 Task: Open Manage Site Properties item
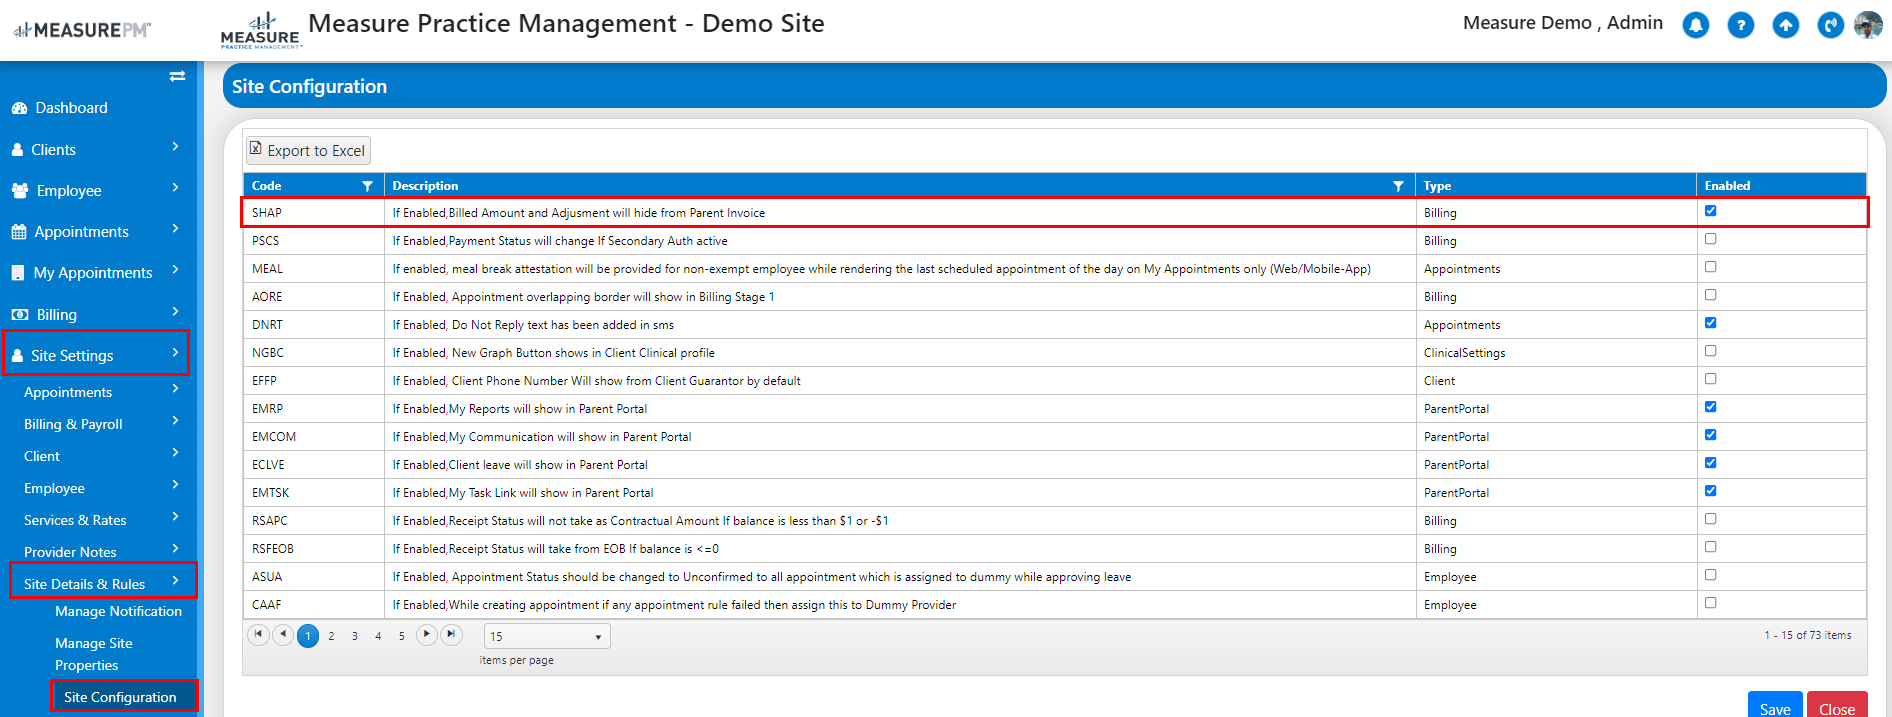(x=94, y=654)
